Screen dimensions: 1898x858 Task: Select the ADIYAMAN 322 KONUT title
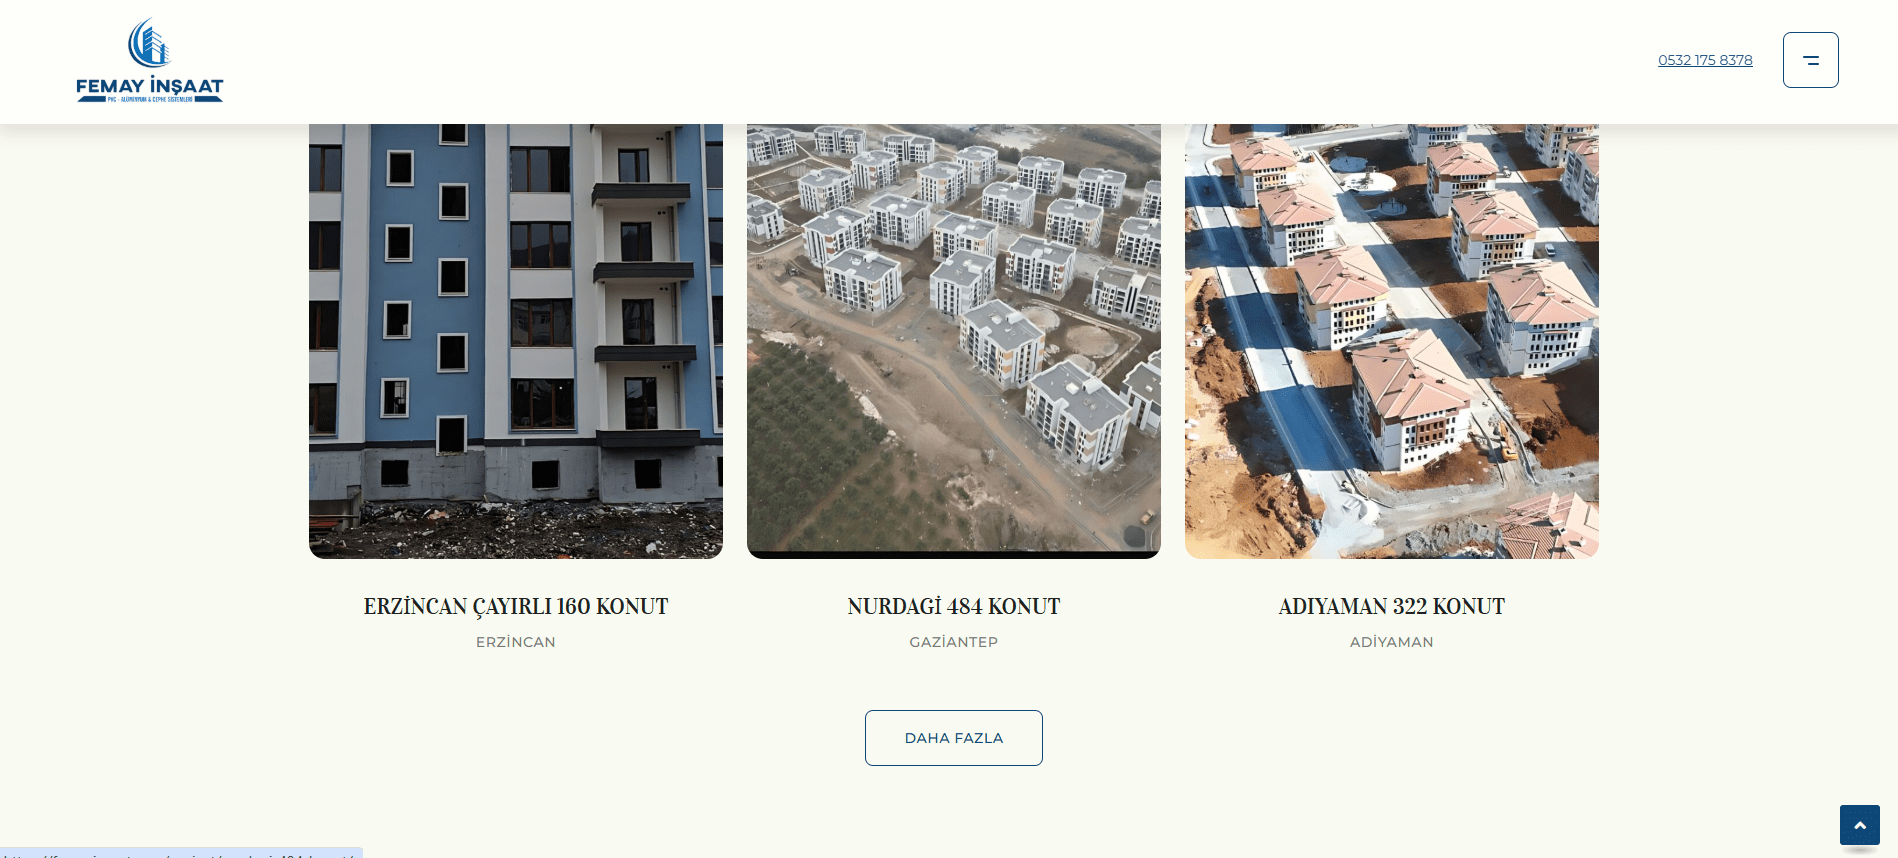click(1392, 606)
